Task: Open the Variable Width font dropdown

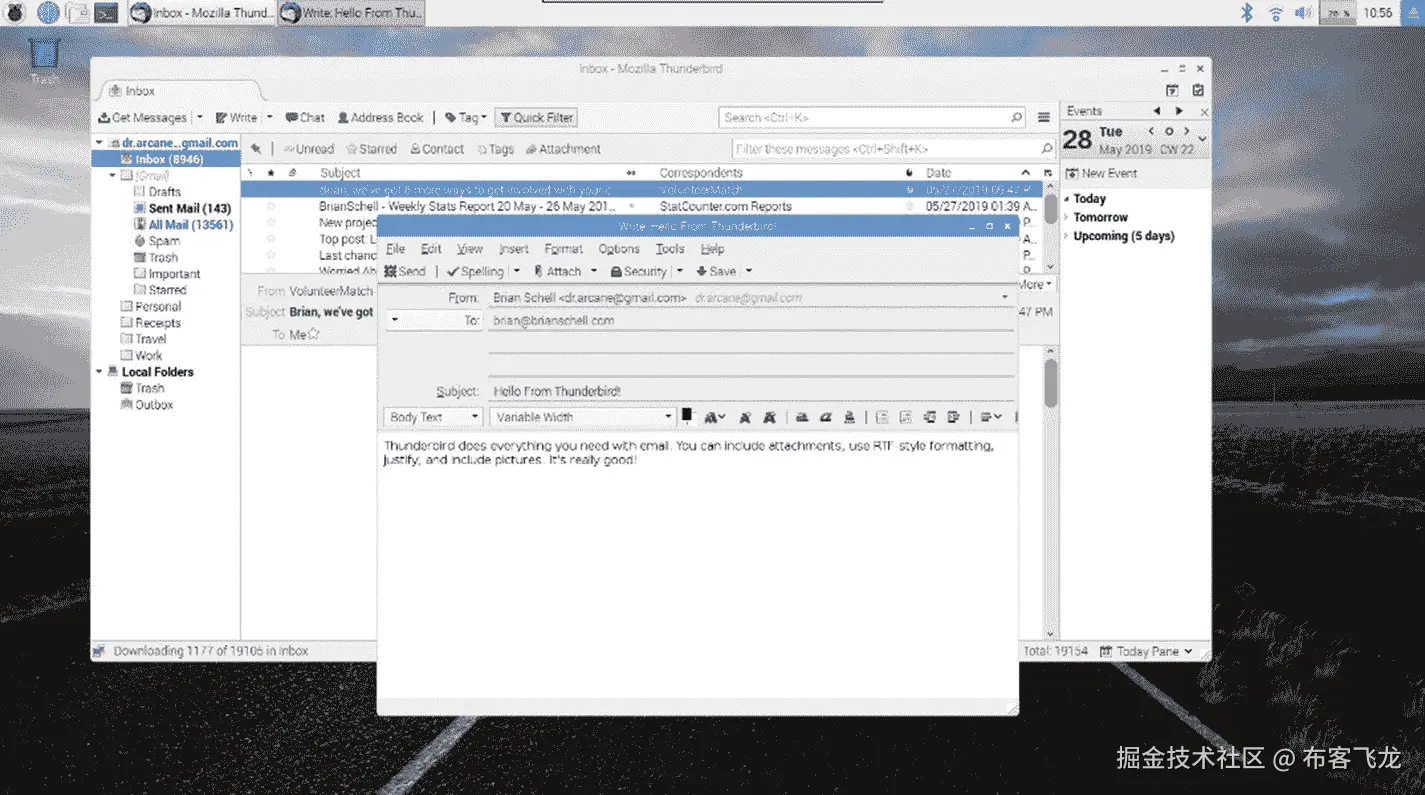Action: click(x=583, y=417)
